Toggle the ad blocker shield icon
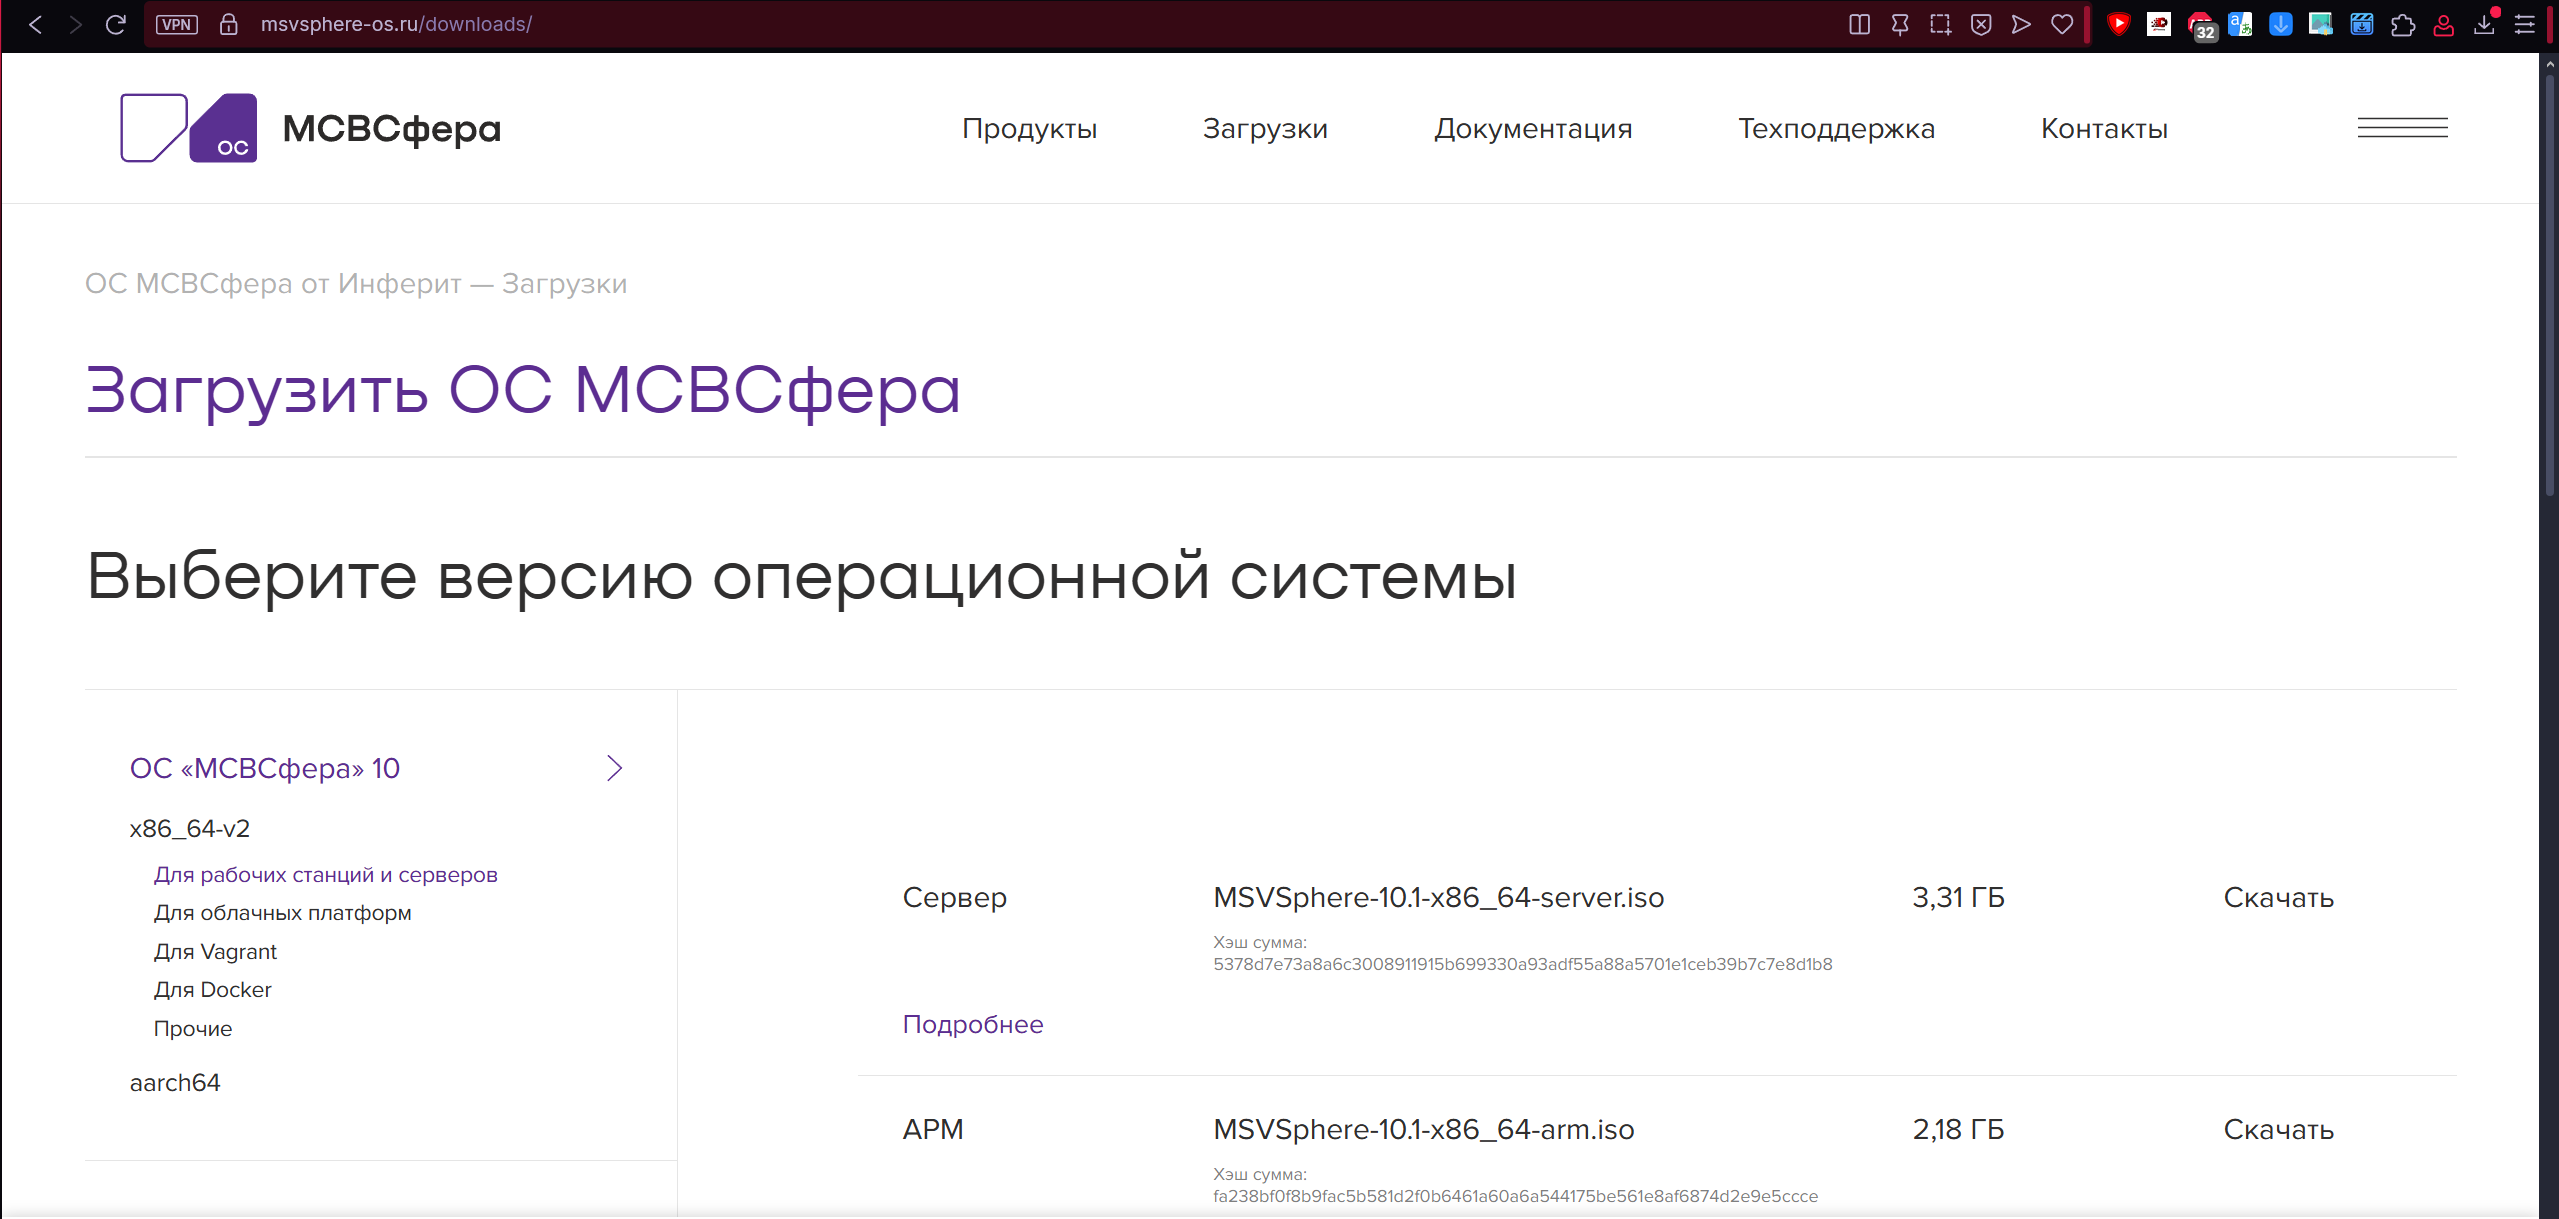This screenshot has width=2559, height=1219. pyautogui.click(x=1981, y=24)
